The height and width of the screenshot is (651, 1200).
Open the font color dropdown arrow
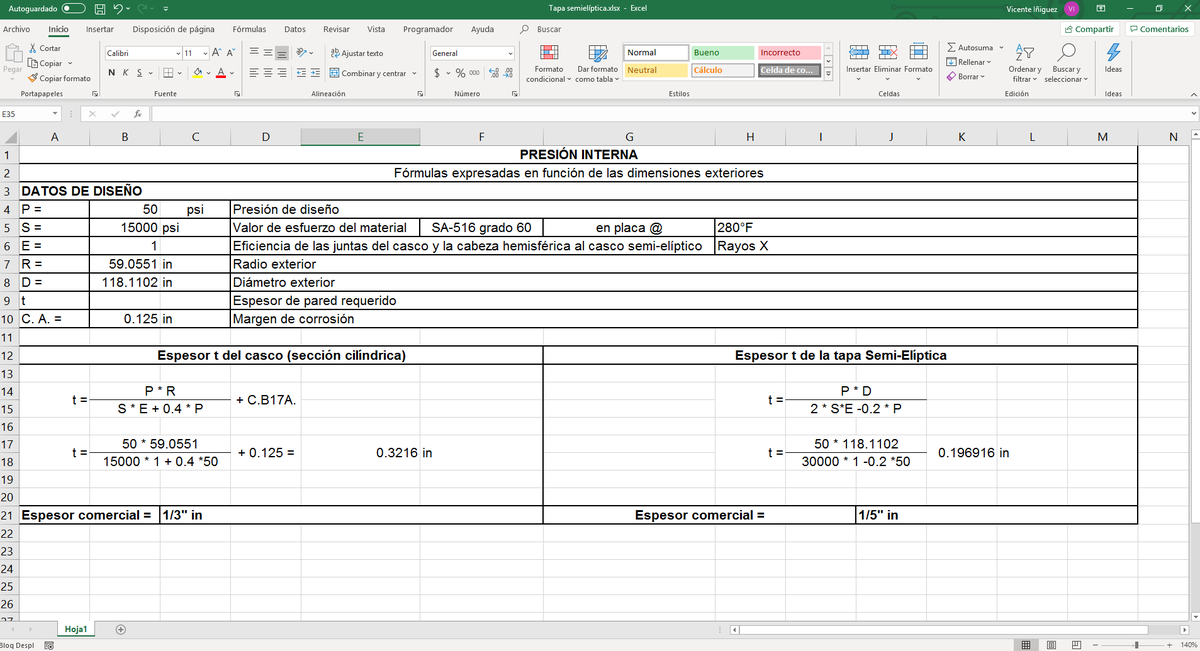click(x=232, y=73)
